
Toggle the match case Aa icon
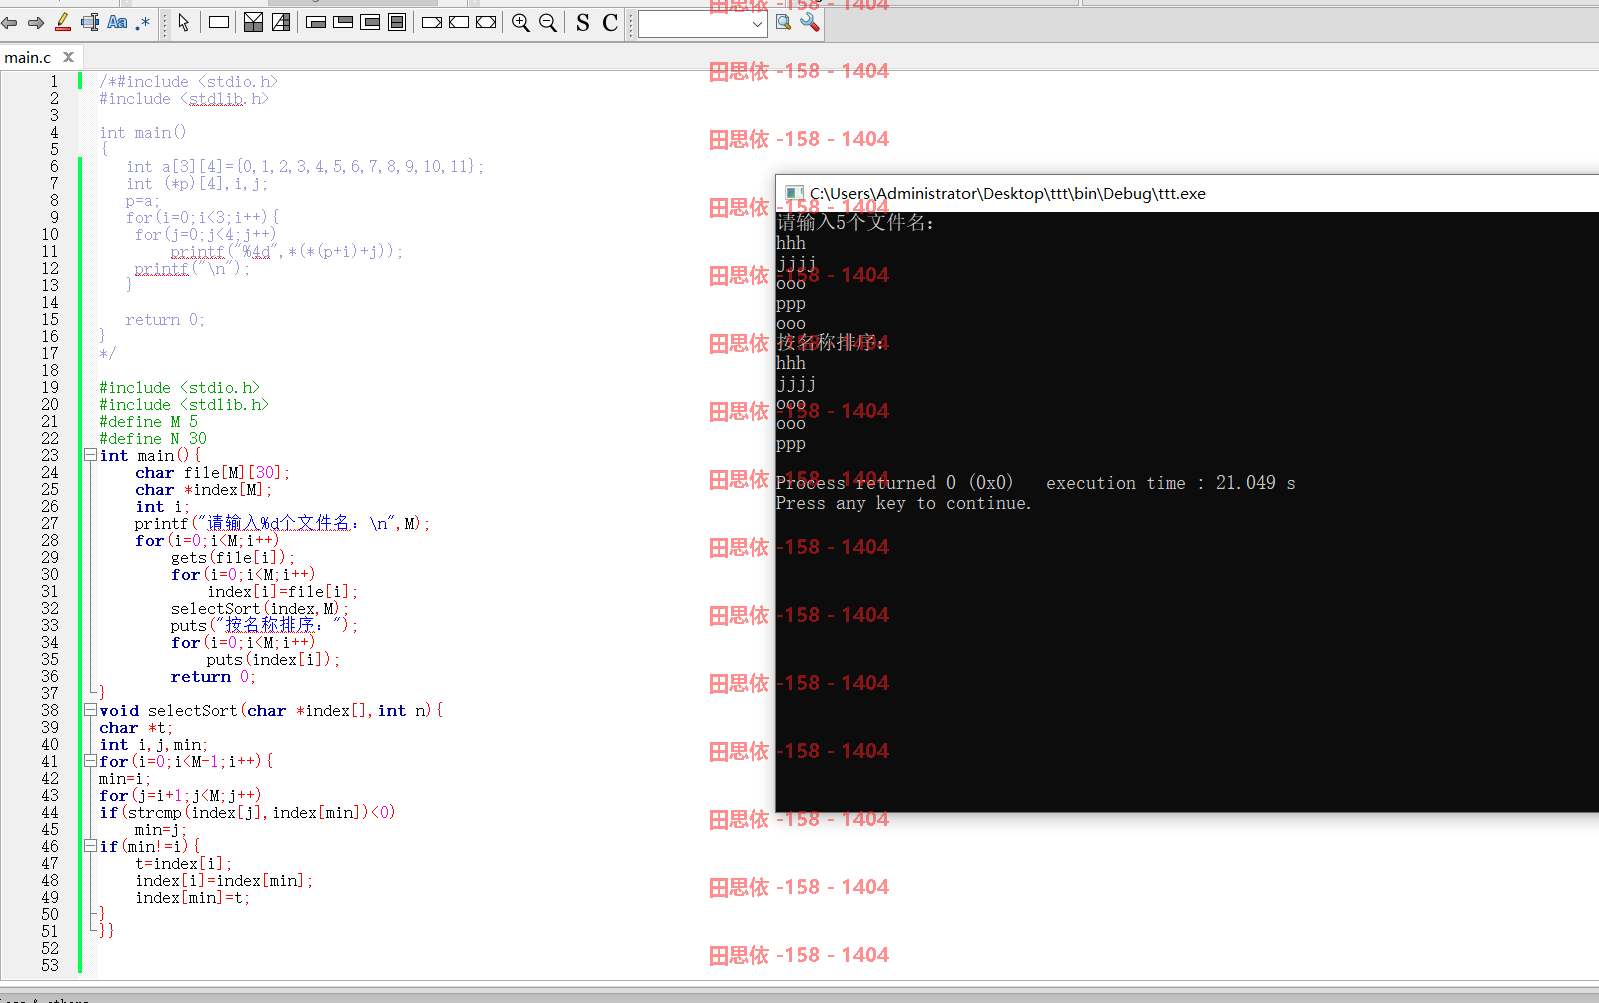coord(117,22)
